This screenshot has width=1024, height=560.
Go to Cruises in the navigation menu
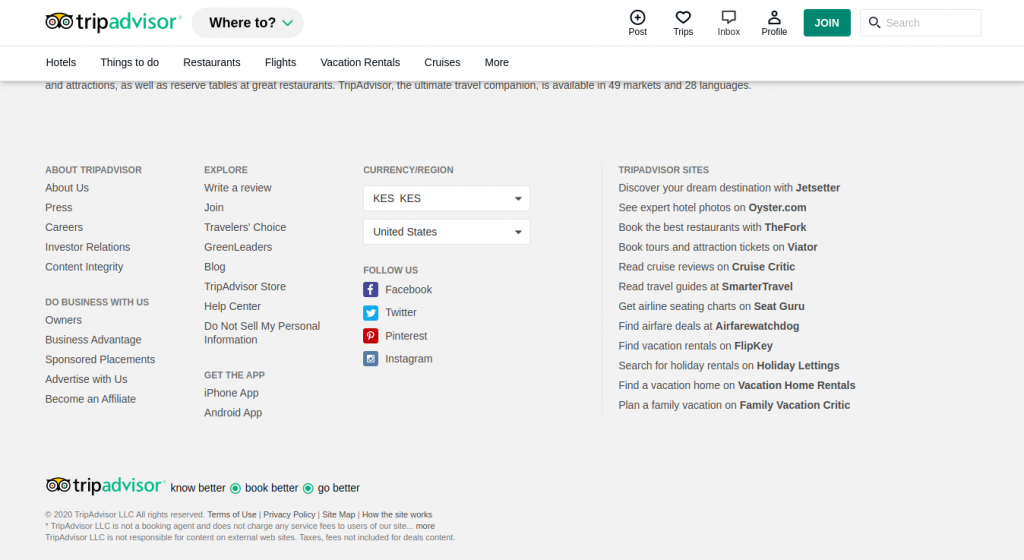coord(442,62)
